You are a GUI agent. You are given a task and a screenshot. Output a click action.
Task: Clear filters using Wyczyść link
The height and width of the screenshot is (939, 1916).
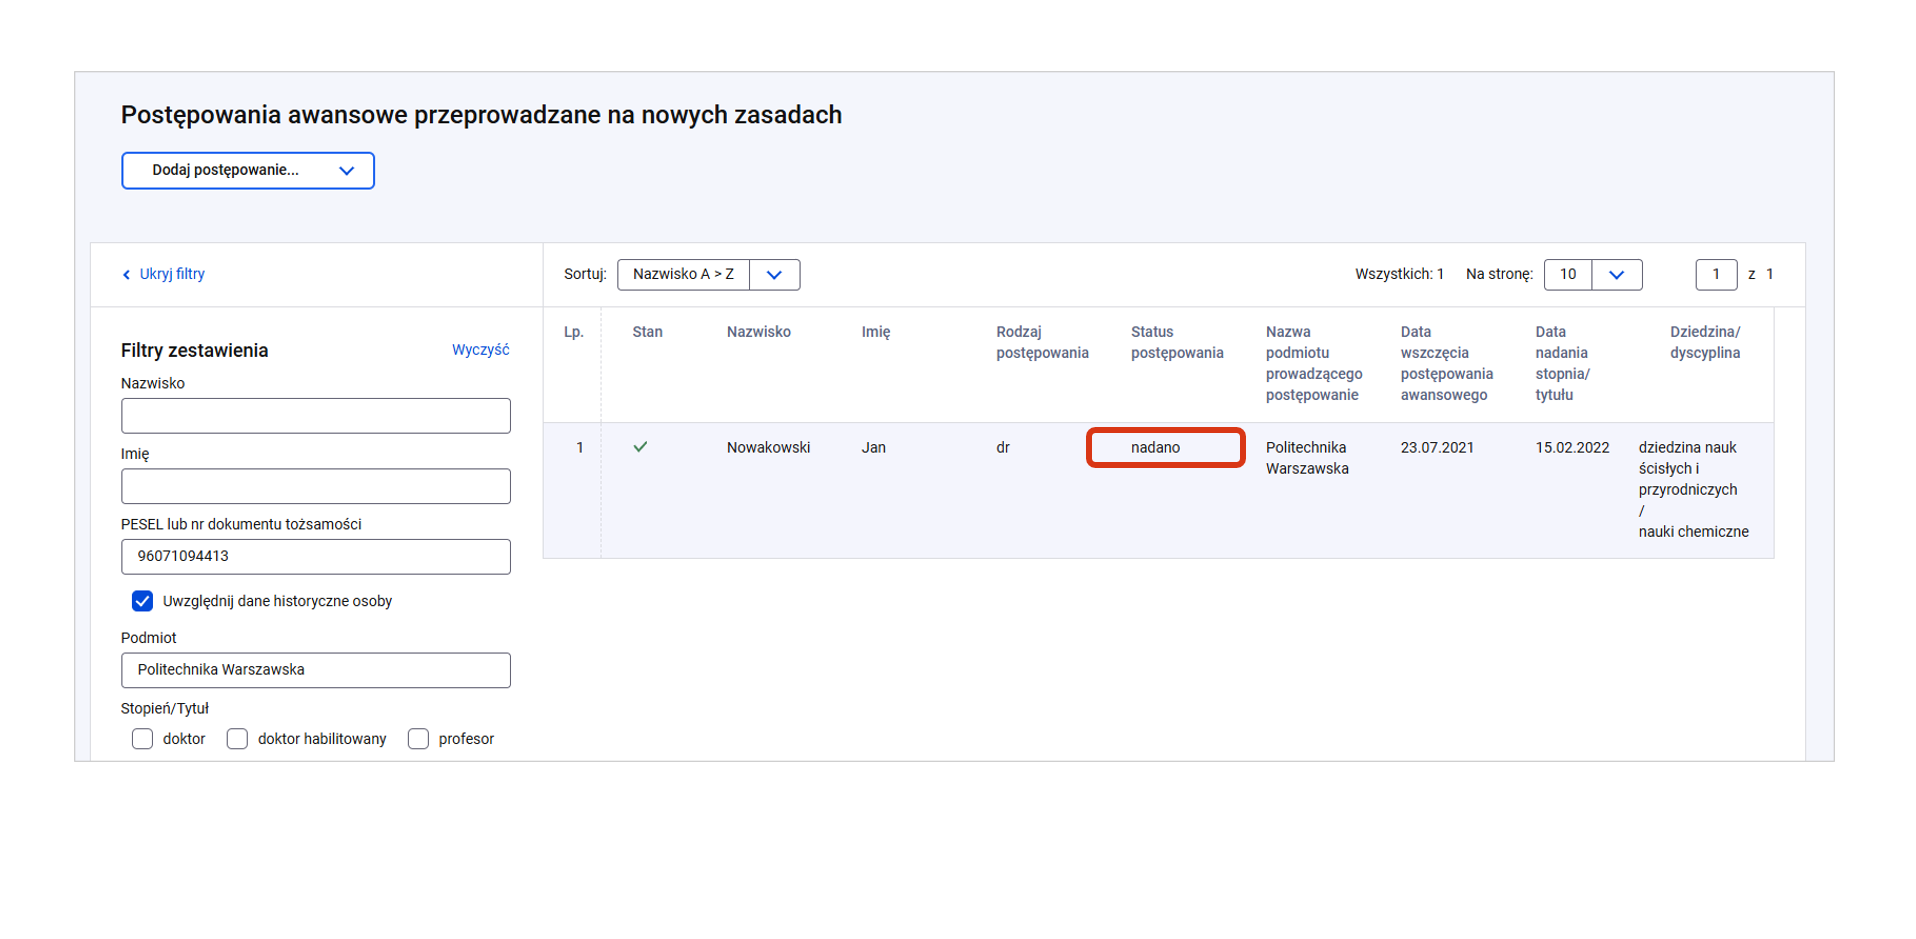click(480, 350)
